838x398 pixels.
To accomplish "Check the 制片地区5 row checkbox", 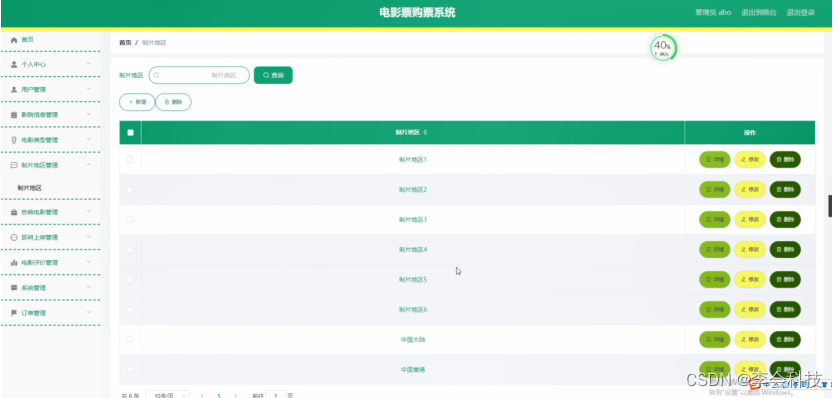I will click(130, 279).
